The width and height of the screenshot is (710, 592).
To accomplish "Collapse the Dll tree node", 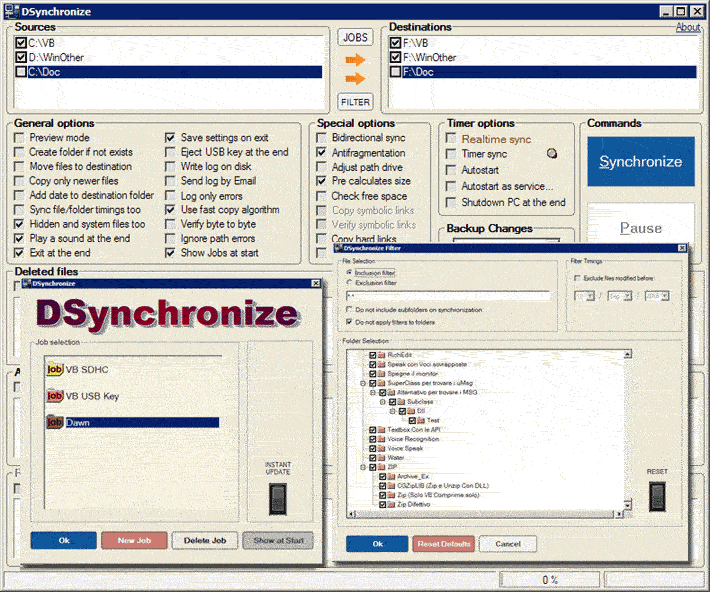I will (x=393, y=411).
